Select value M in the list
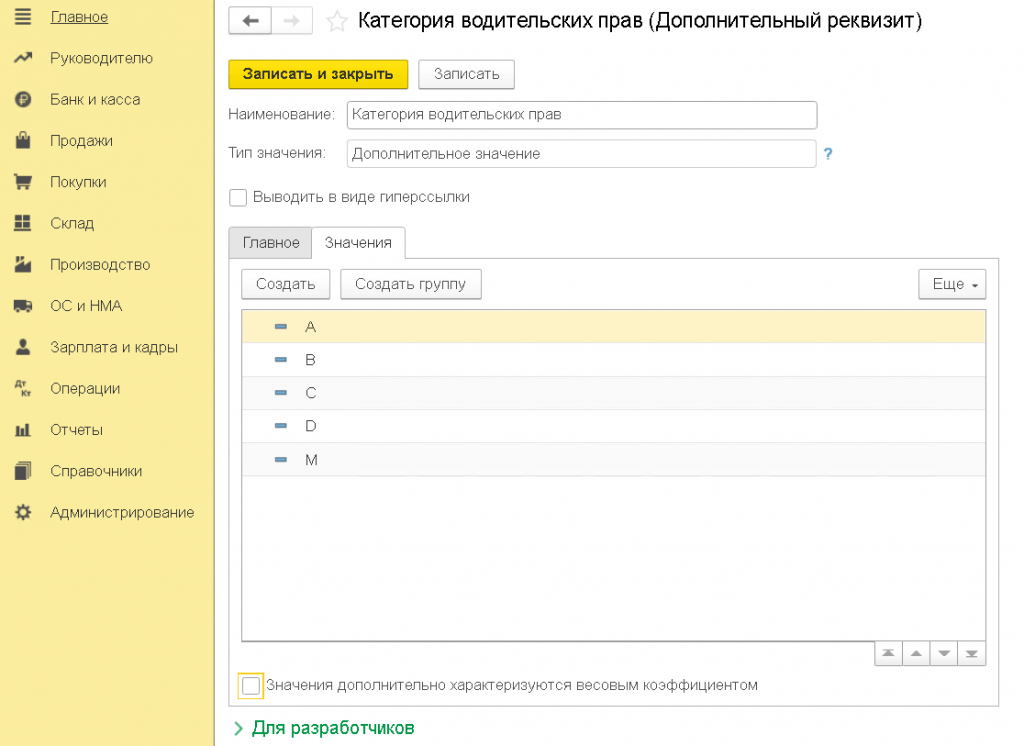 point(311,460)
